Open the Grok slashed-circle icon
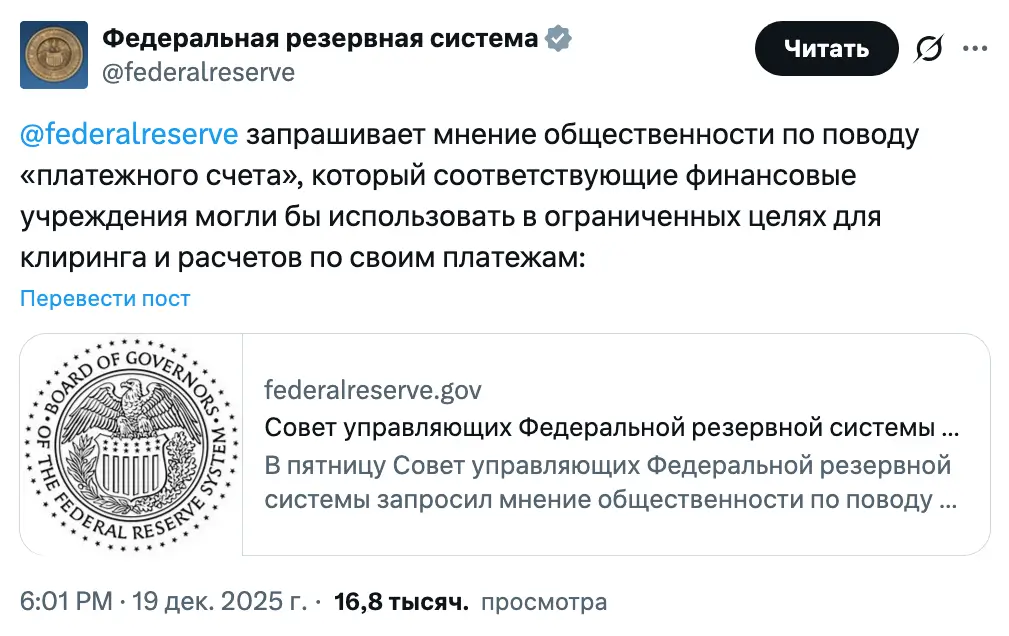 point(929,49)
